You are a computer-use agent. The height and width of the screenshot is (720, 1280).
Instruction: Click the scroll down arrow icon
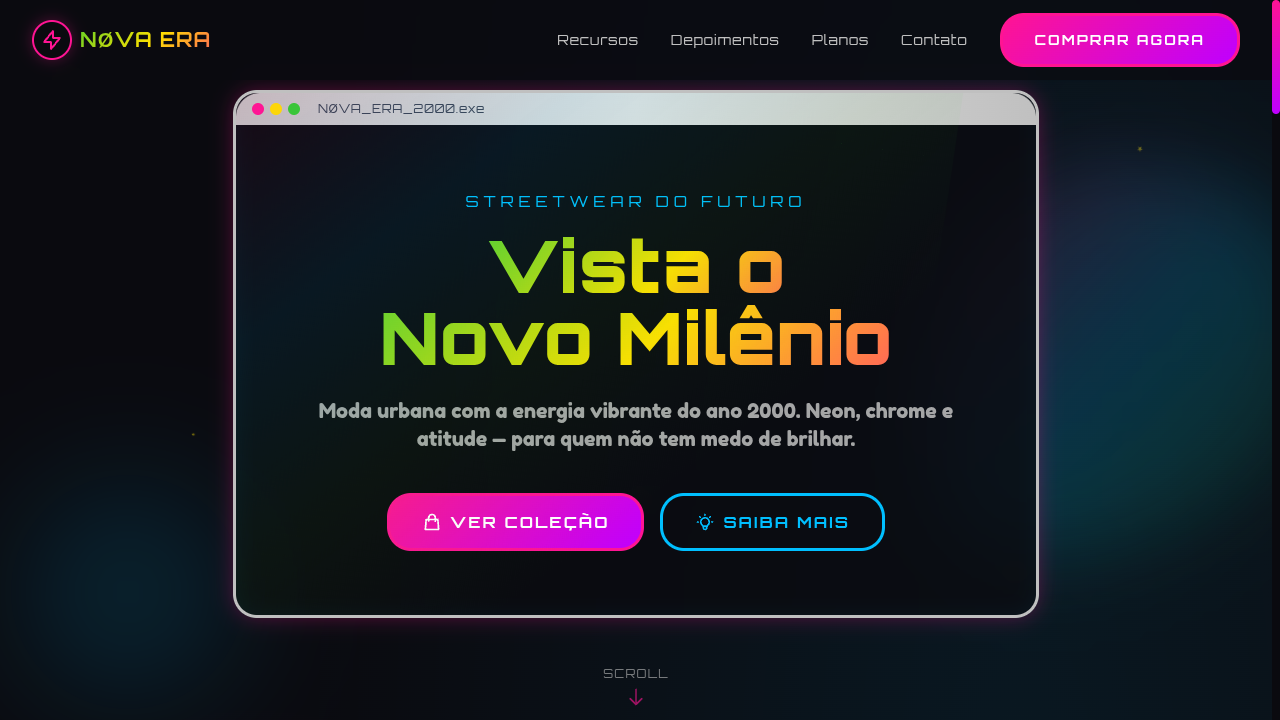point(636,697)
